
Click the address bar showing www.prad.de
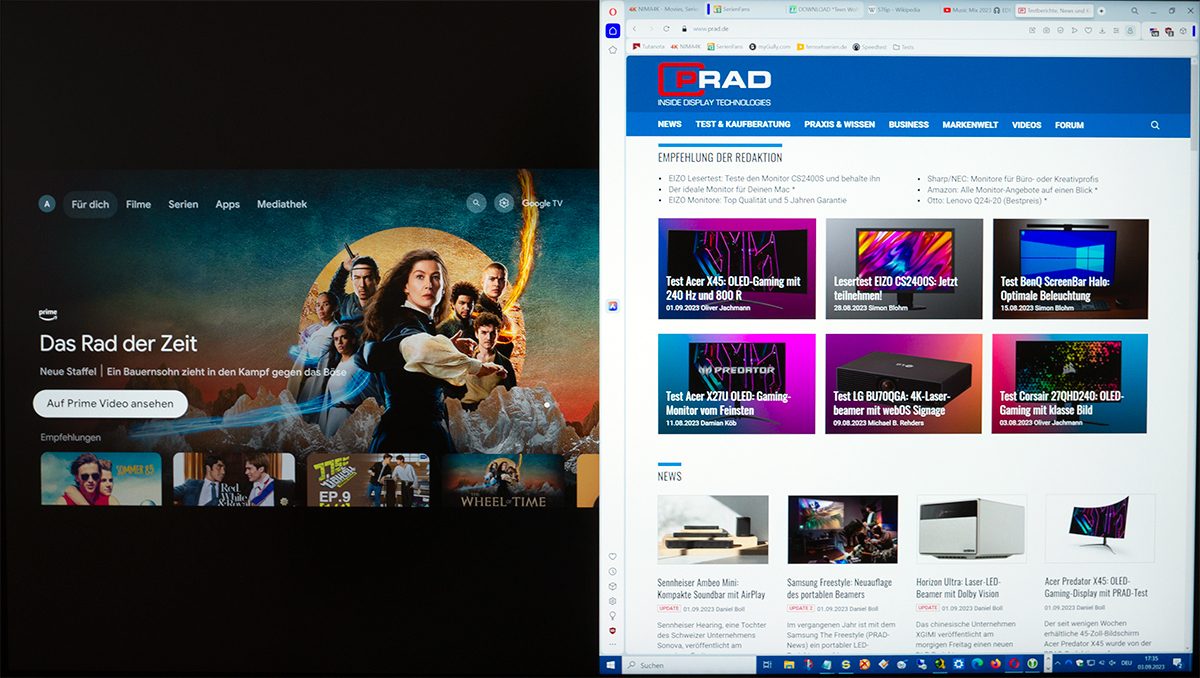point(850,29)
